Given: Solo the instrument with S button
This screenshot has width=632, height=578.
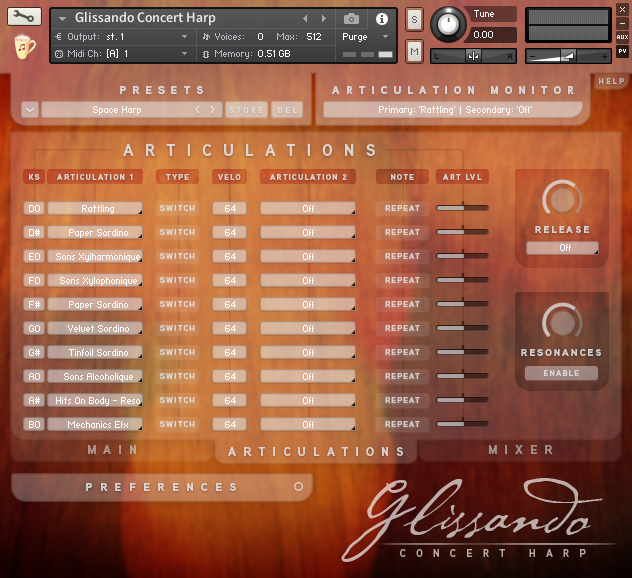Looking at the screenshot, I should [x=414, y=19].
